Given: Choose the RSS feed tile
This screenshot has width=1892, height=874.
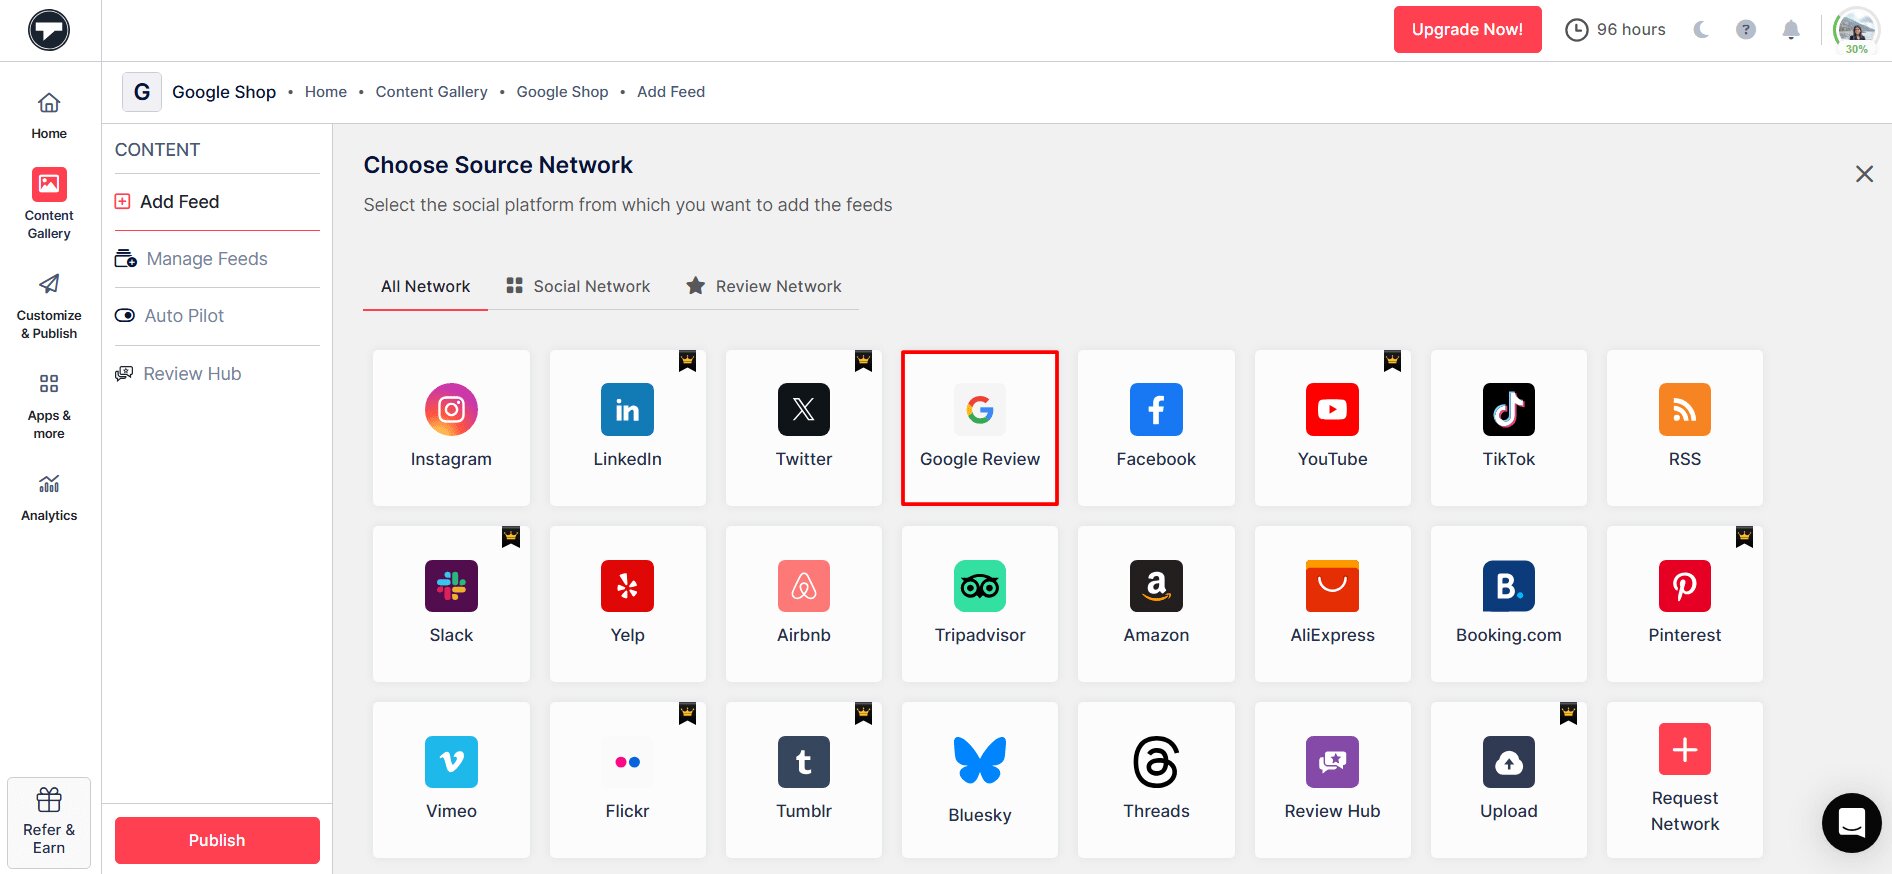Looking at the screenshot, I should point(1684,427).
